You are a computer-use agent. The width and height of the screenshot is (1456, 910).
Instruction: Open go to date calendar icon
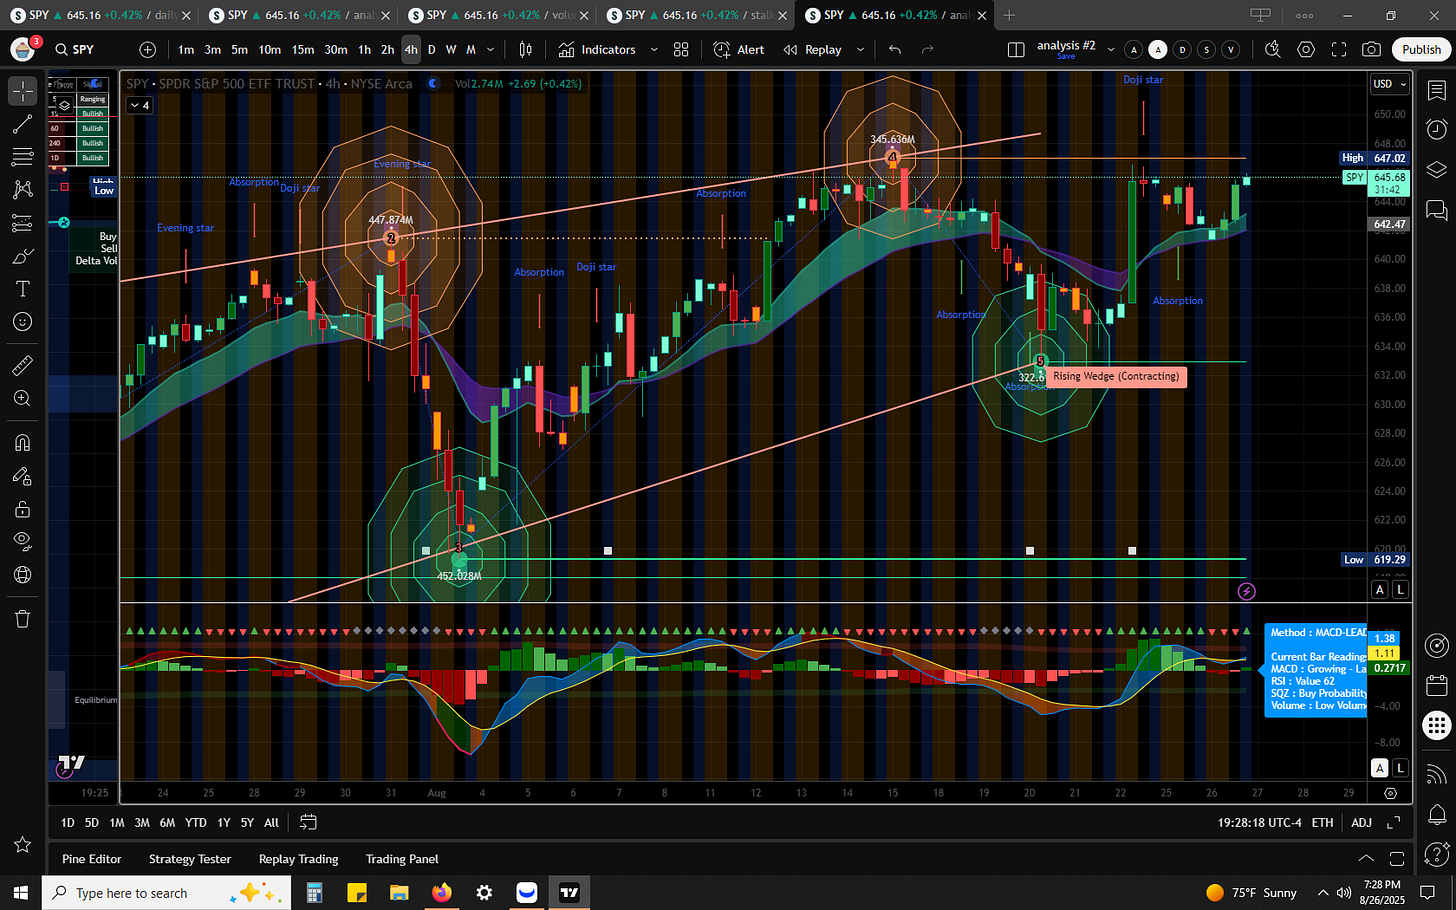[308, 823]
